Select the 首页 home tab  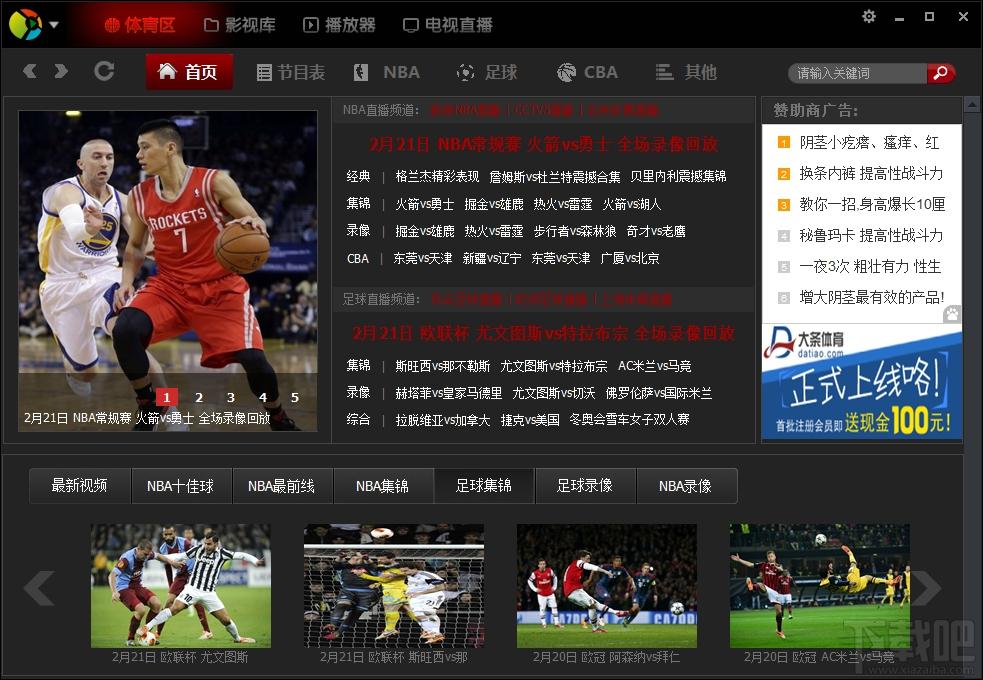click(189, 72)
